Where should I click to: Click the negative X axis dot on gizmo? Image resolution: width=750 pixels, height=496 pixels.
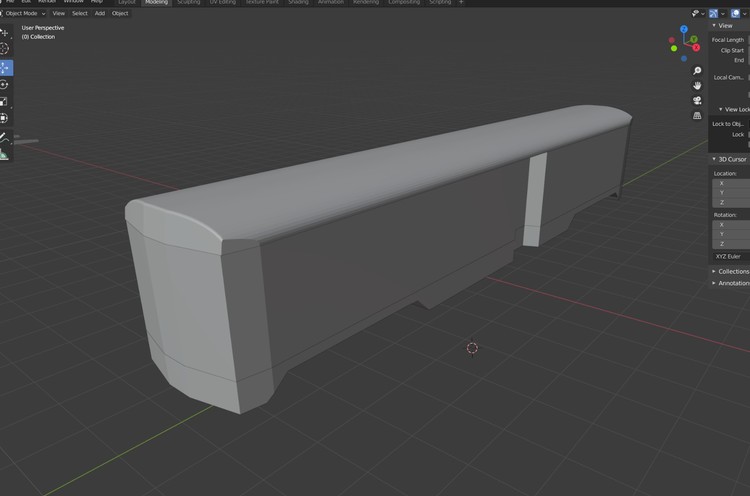(x=672, y=41)
